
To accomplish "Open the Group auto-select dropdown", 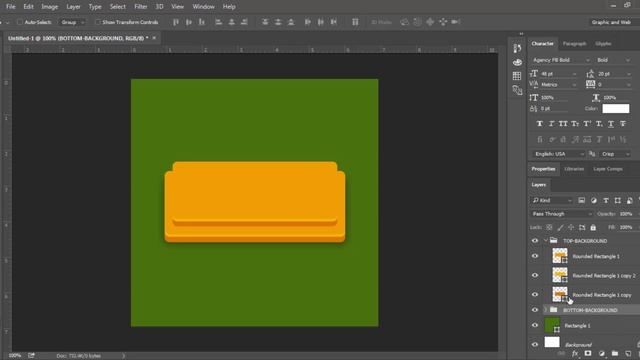I will coord(72,22).
